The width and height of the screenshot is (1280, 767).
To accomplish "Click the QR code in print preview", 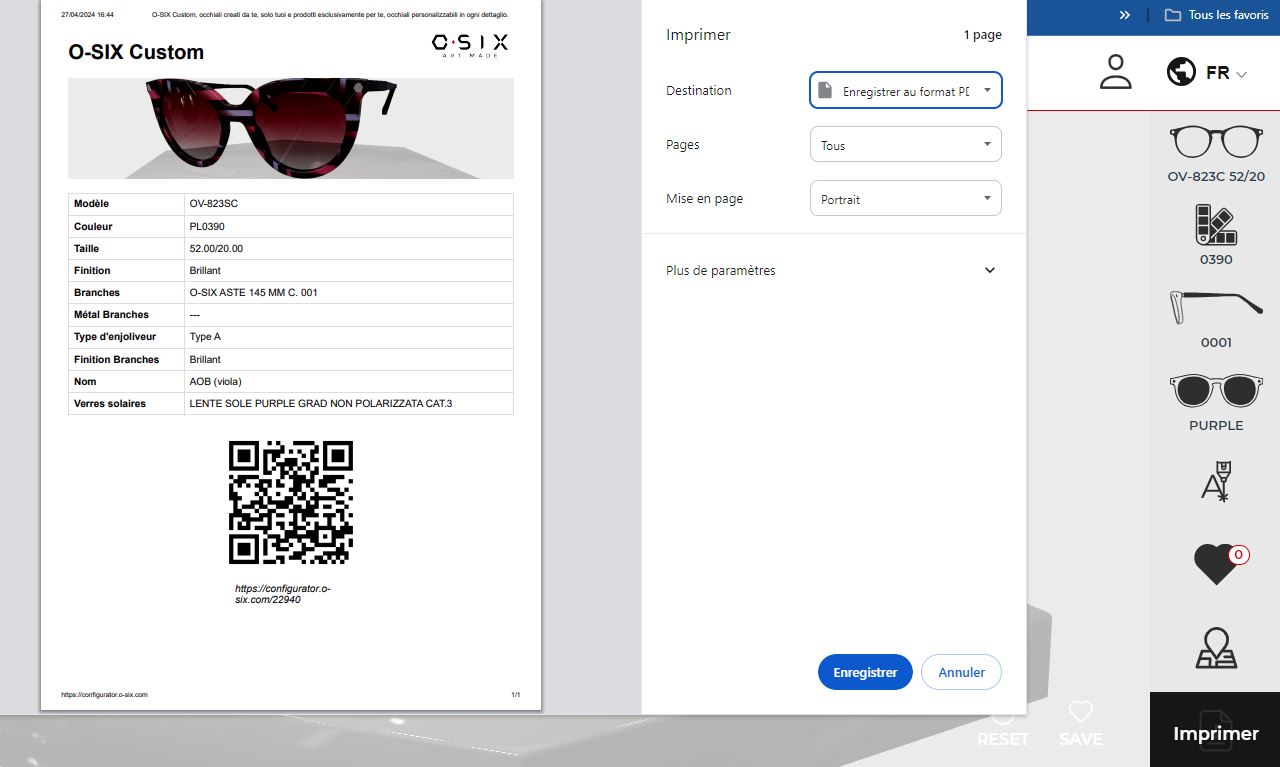I will (291, 503).
